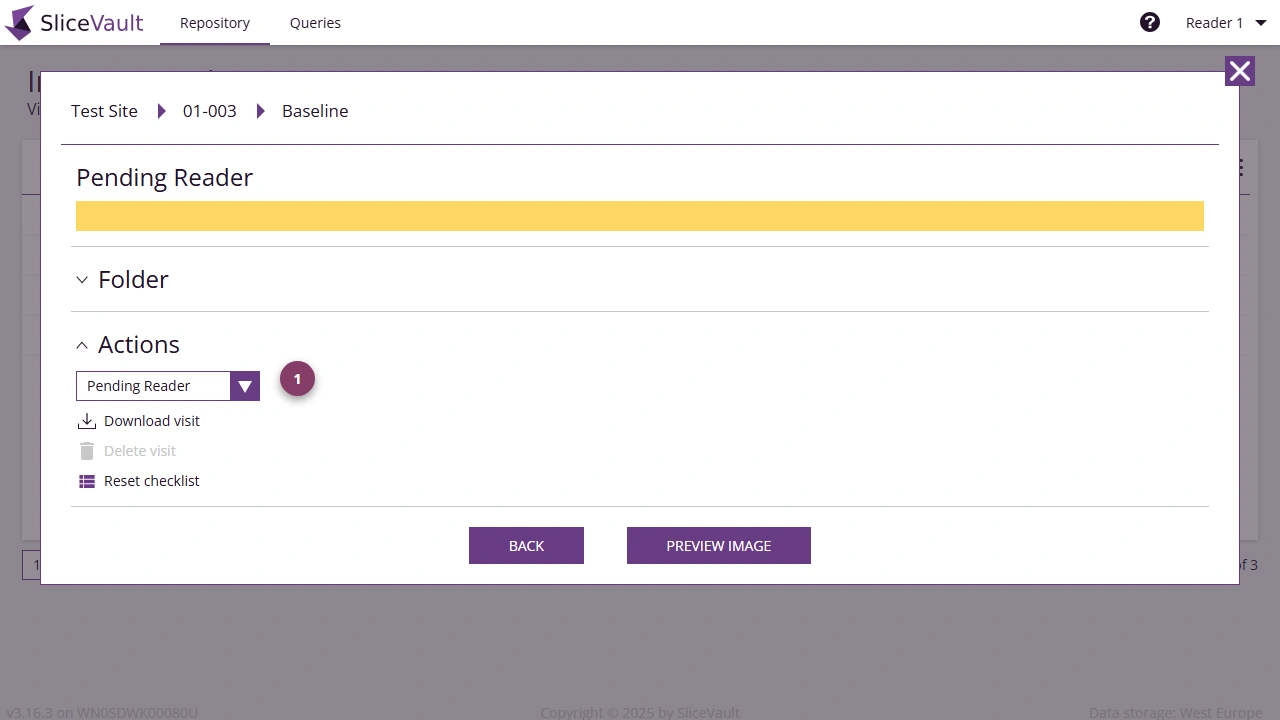Open the help question mark icon
The height and width of the screenshot is (720, 1280).
[1149, 21]
